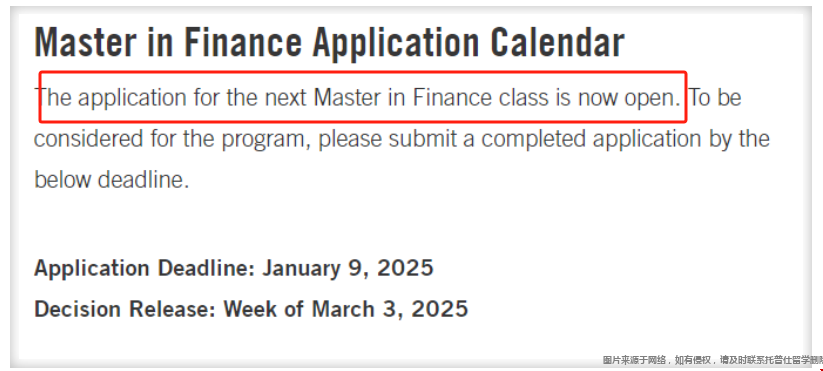Viewport: 823px width, 371px height.
Task: Click the Chinese watermark text at bottom right
Action: click(x=713, y=361)
